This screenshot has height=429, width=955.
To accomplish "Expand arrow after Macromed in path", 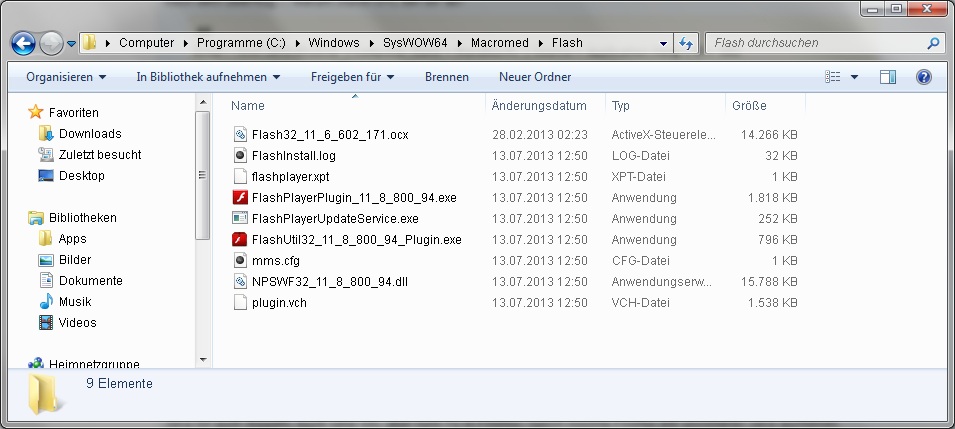I will pos(540,43).
